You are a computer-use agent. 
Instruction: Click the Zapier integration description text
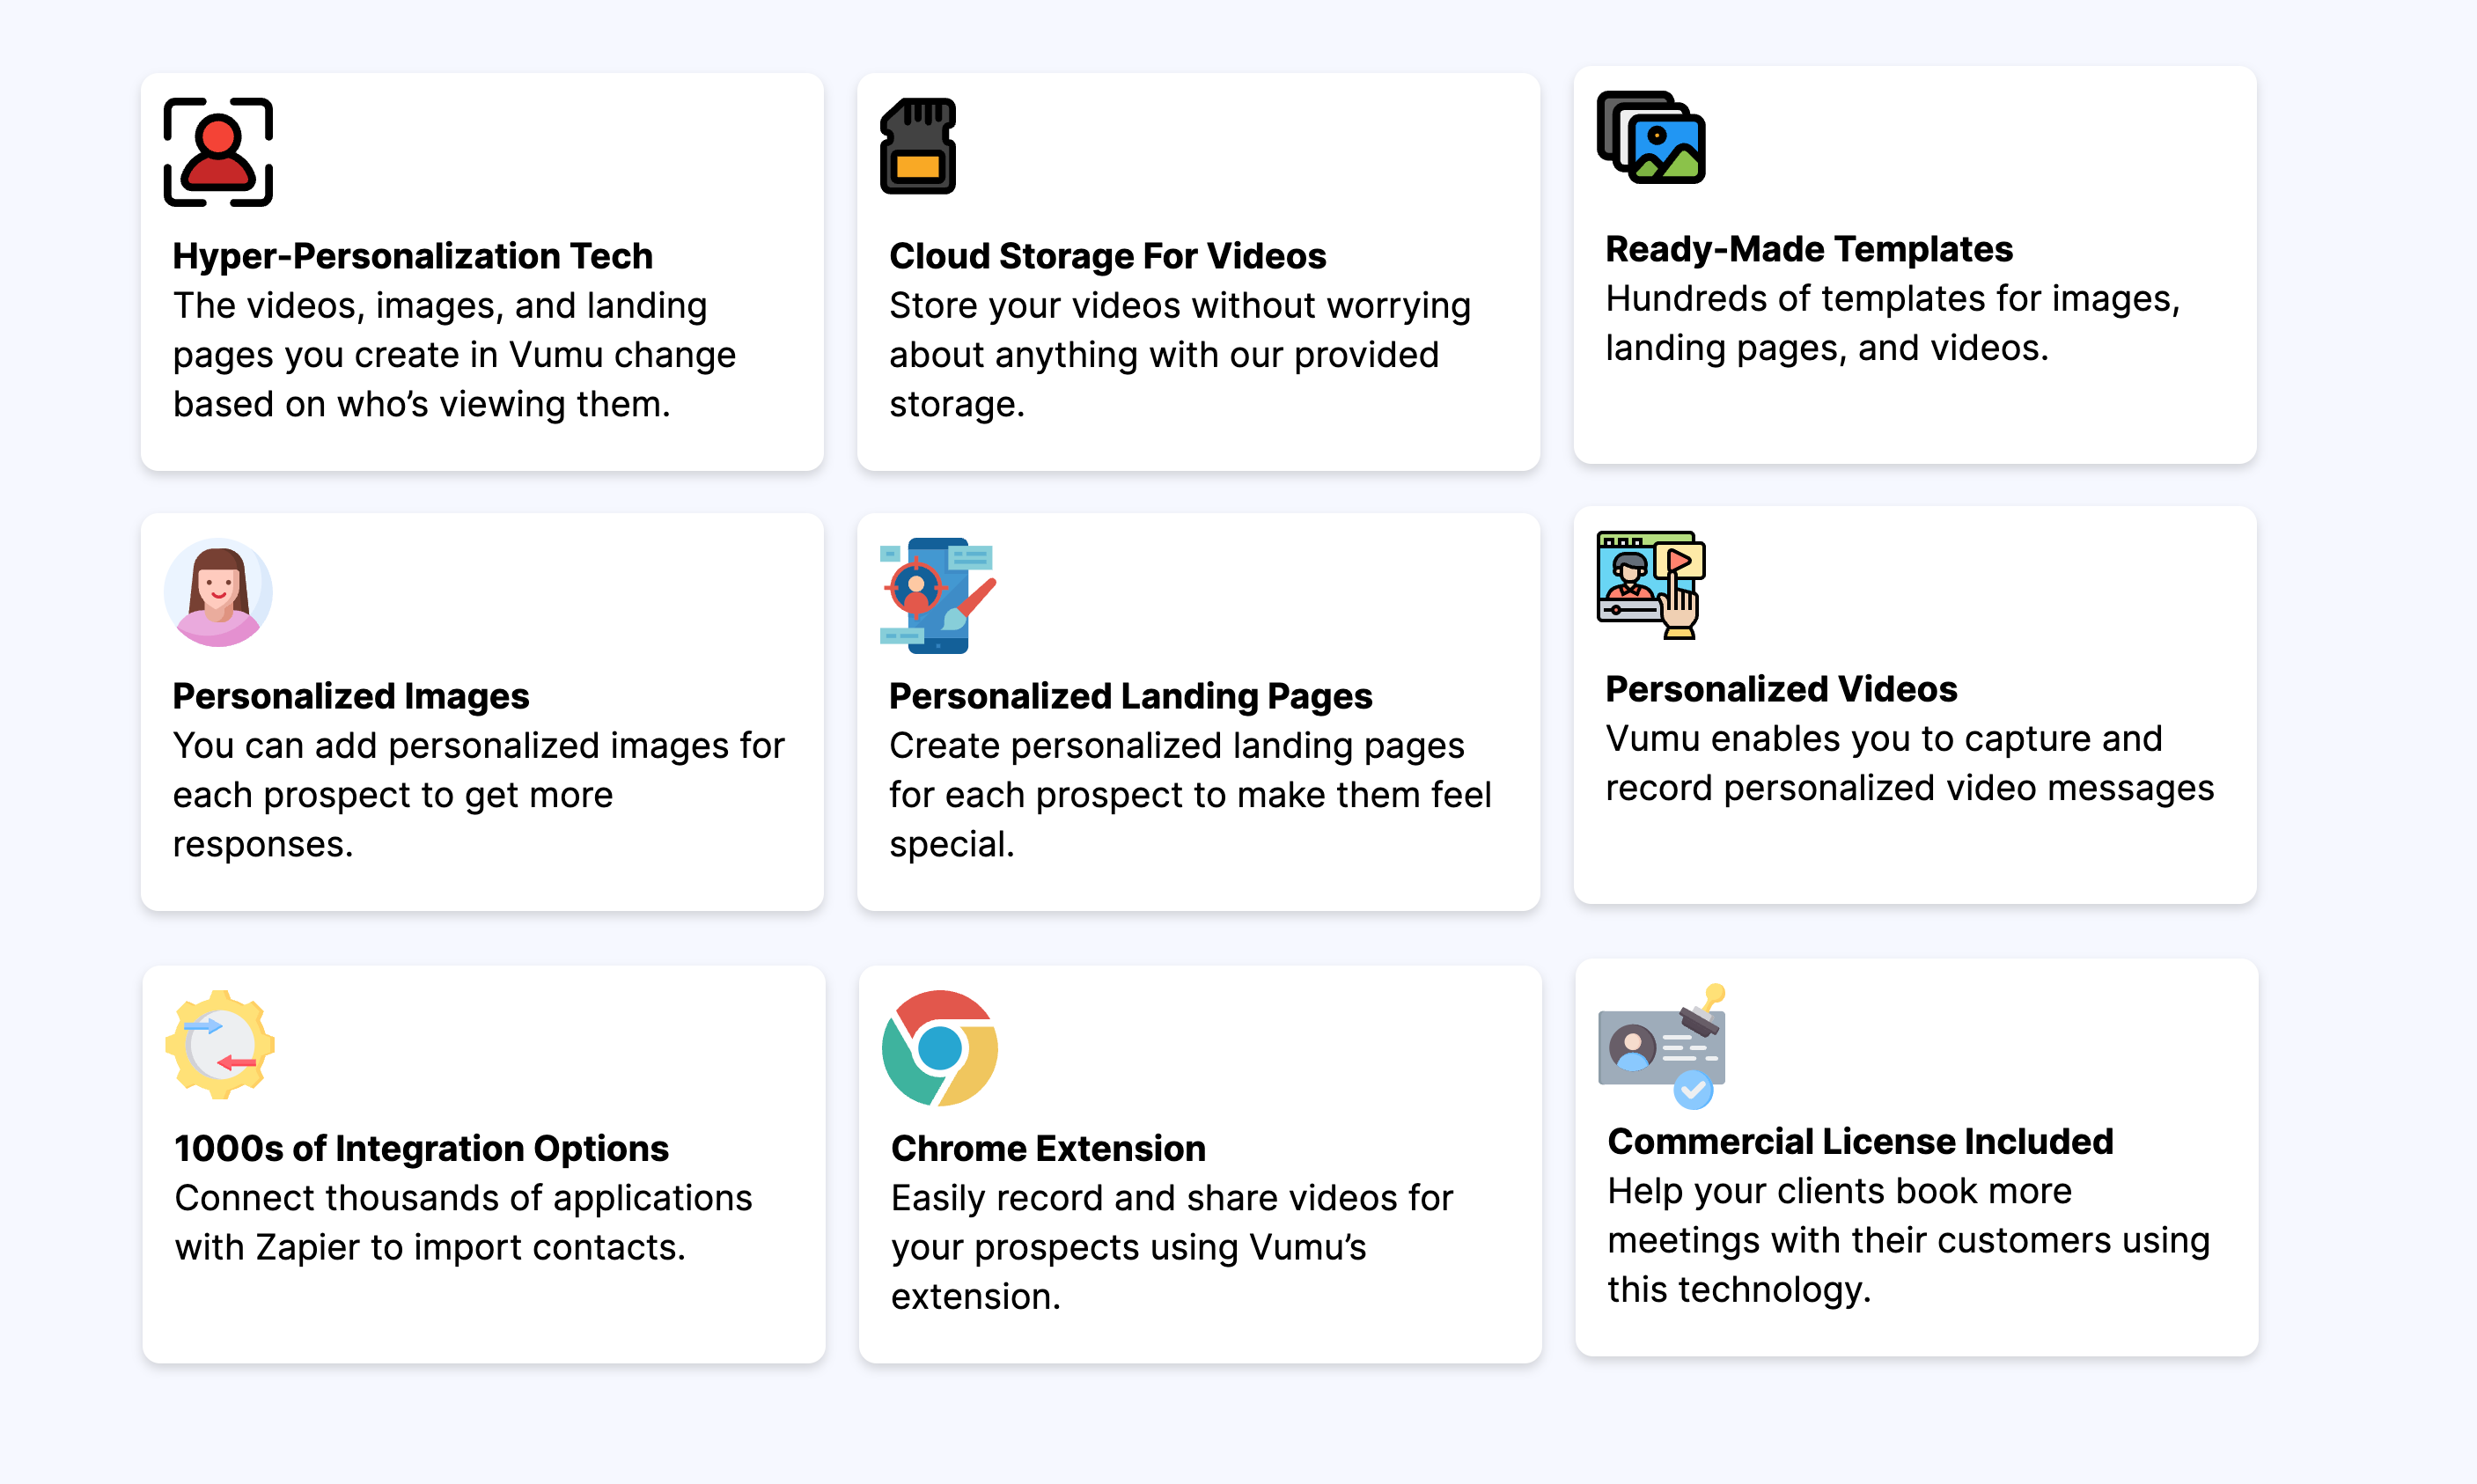(x=463, y=1222)
